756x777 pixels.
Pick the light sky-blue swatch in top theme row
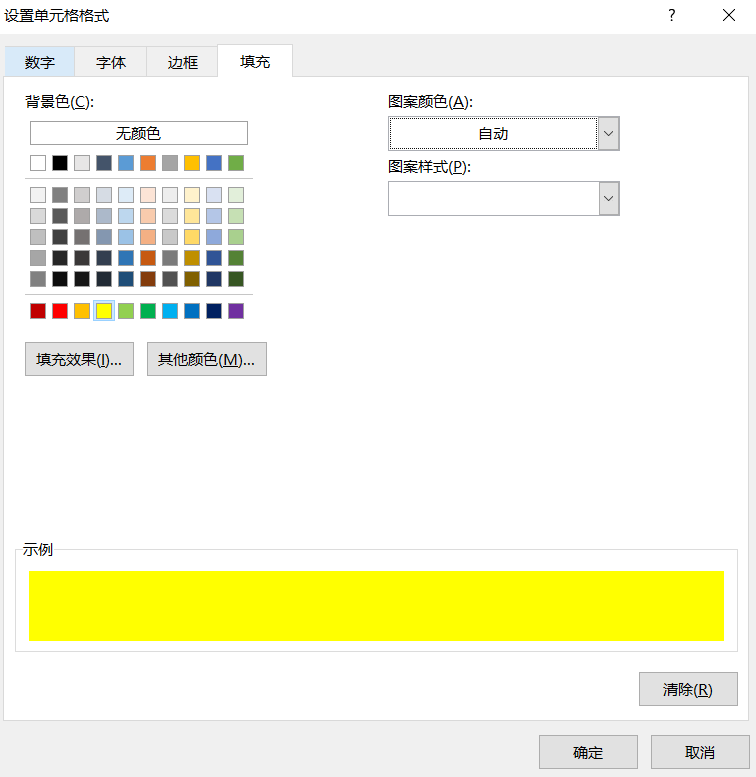(x=126, y=163)
